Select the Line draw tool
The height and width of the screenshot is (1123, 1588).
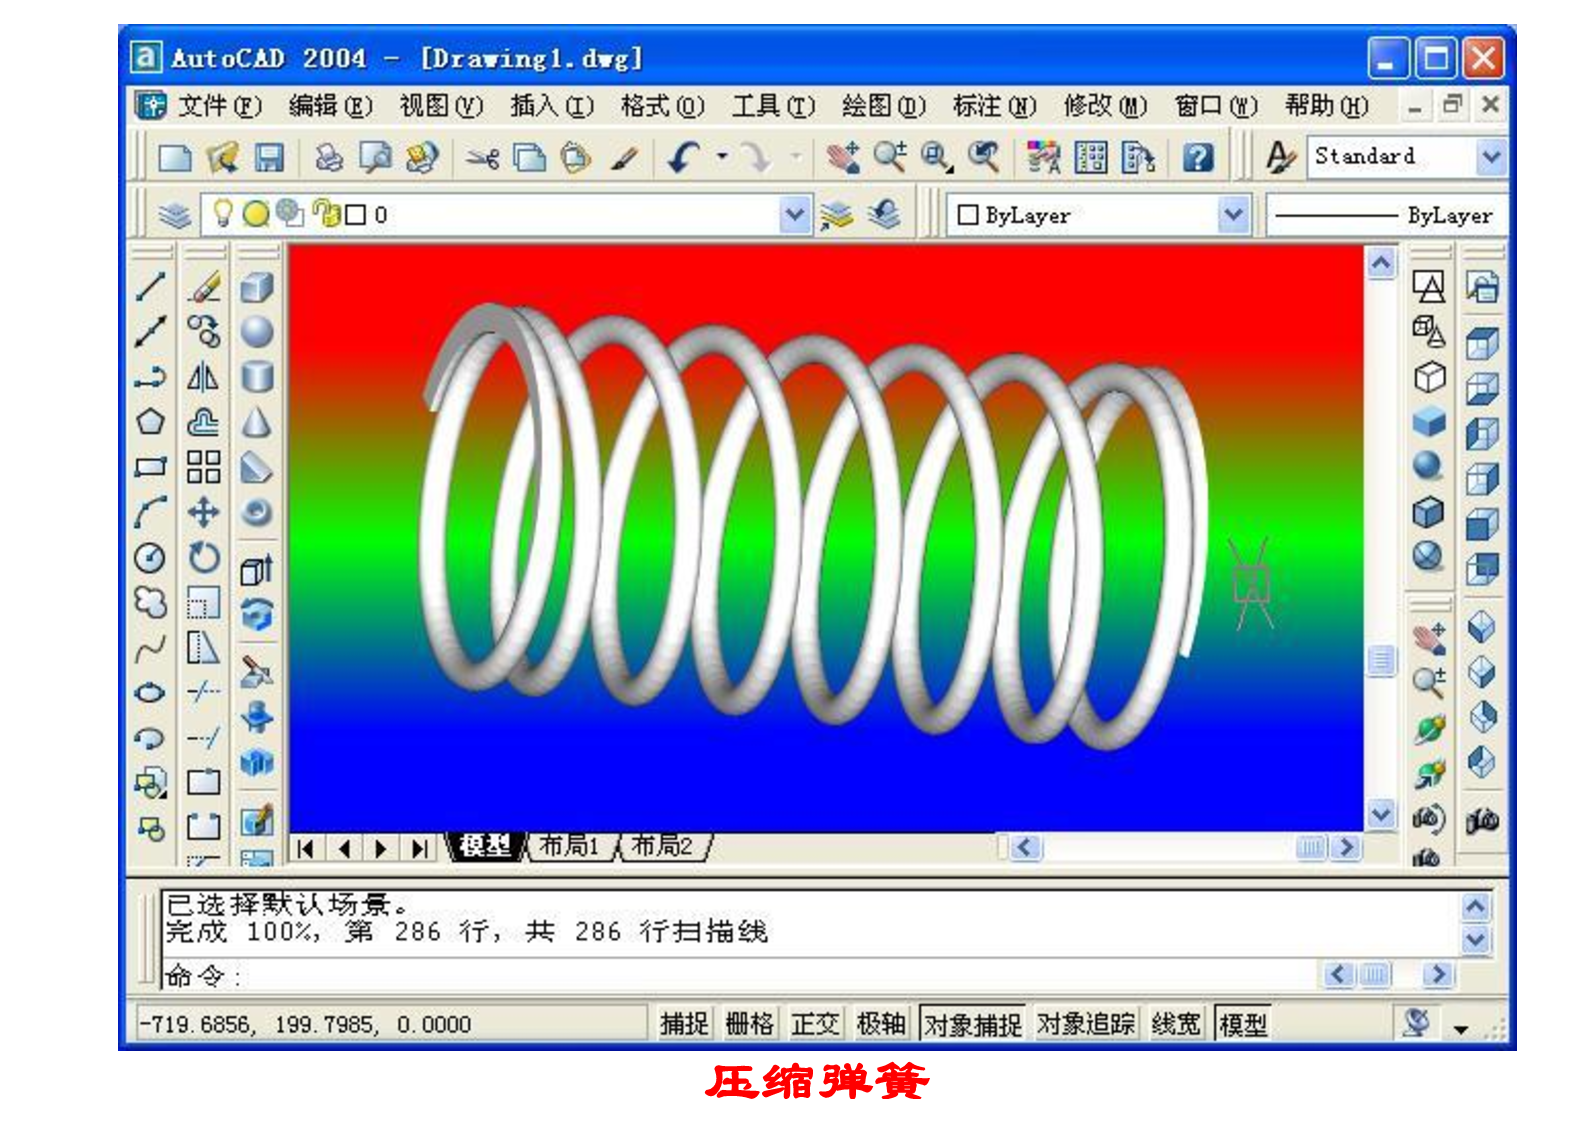[x=150, y=287]
